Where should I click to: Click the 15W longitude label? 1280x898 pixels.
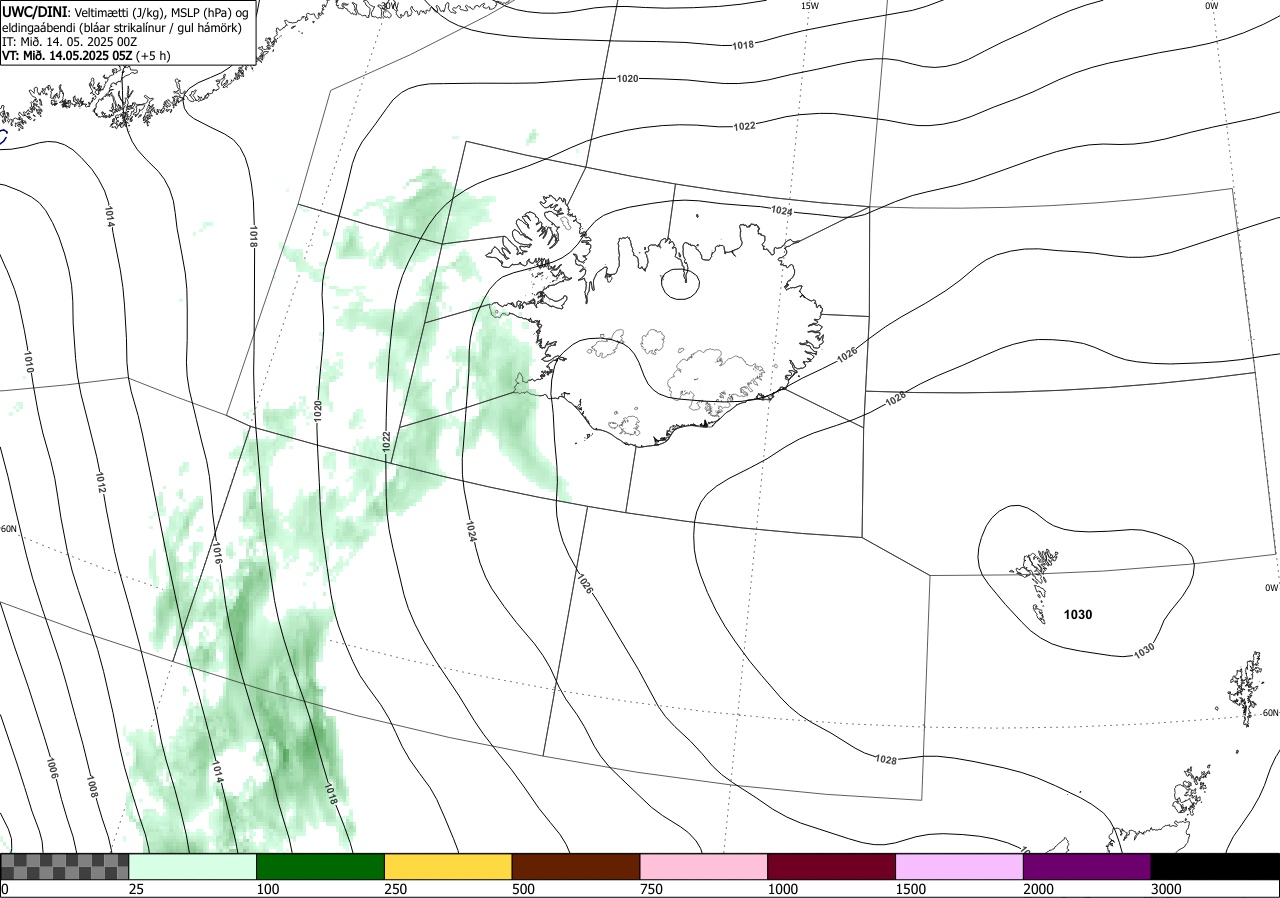pyautogui.click(x=810, y=6)
